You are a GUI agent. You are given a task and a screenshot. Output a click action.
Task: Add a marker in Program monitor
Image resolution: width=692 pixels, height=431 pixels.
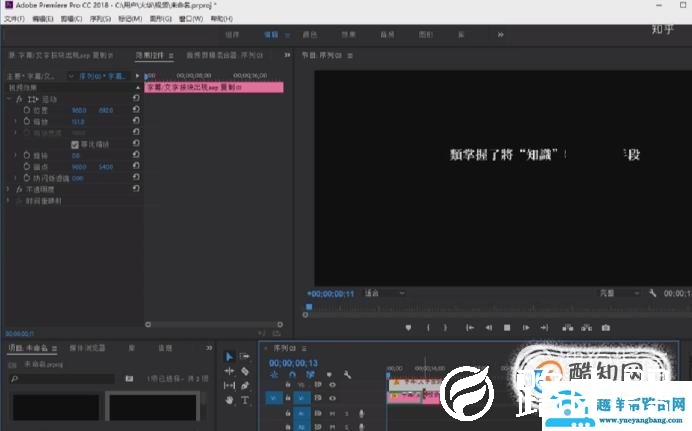tap(408, 328)
